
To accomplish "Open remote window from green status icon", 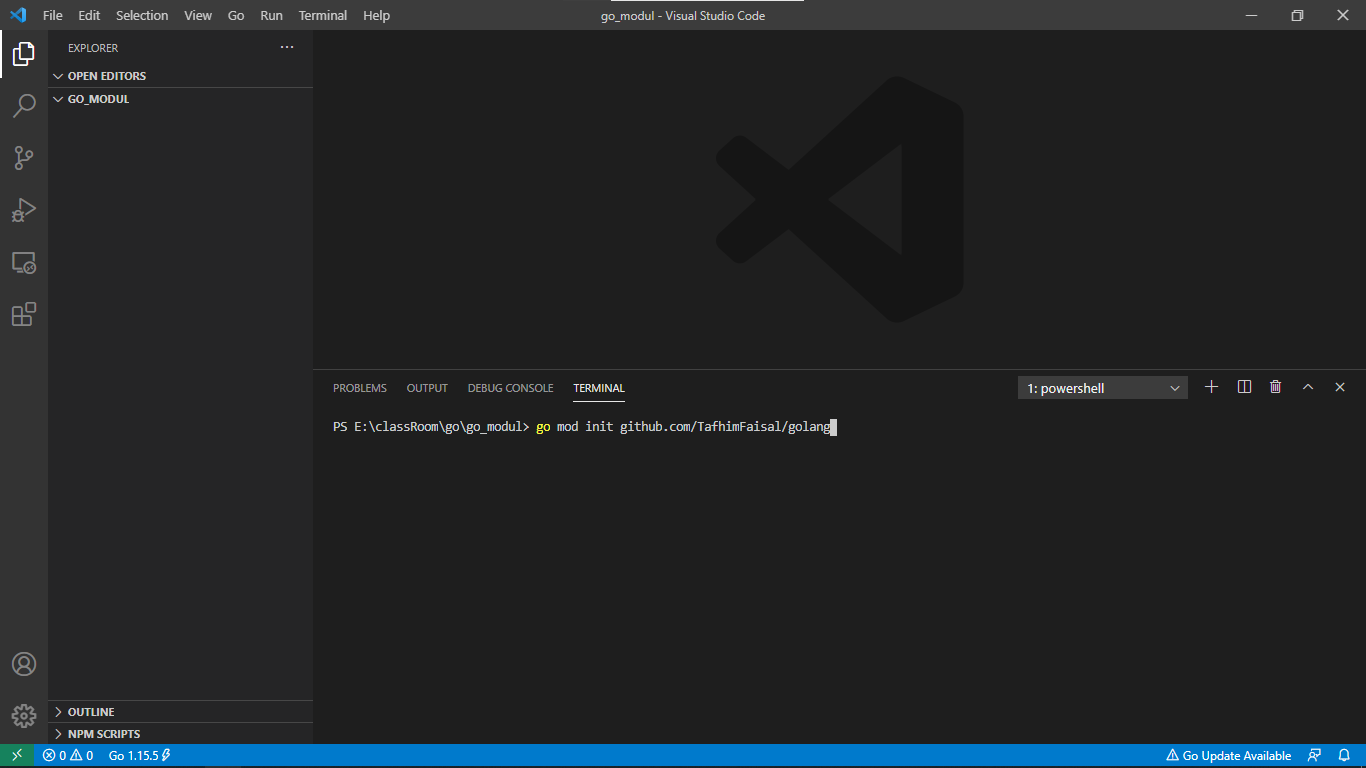I will 17,756.
